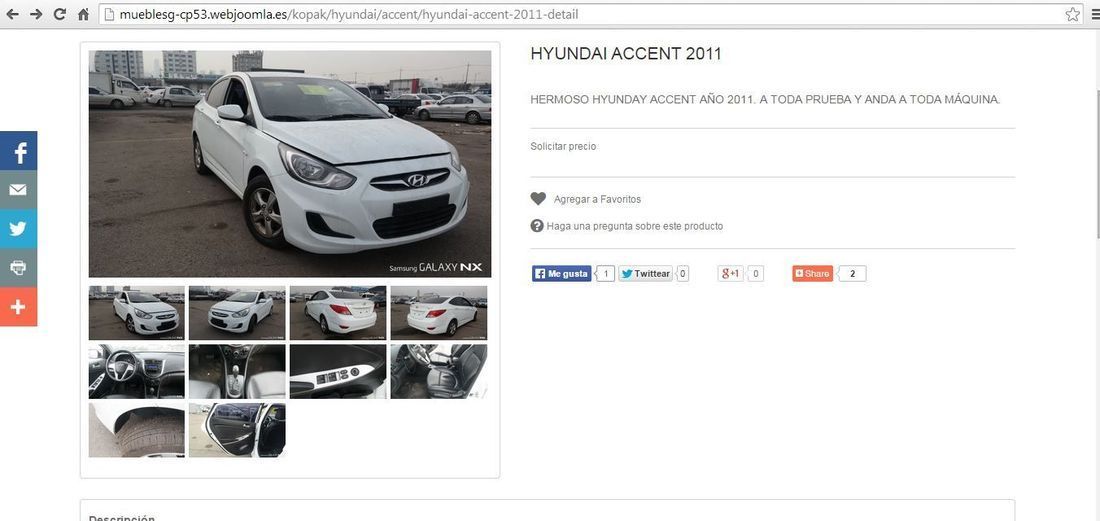
Task: Print the page using the printer sidebar icon
Action: click(18, 268)
